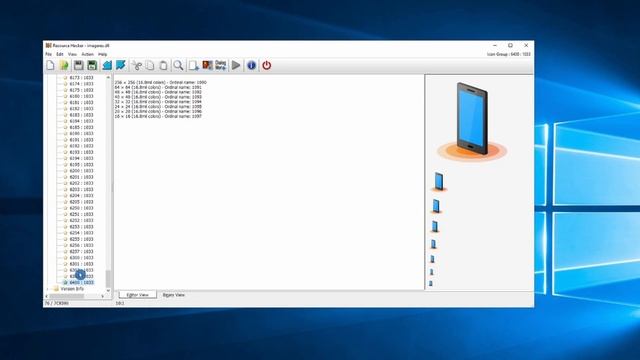
Task: Select tree item 6205 : 1033
Action: tap(81, 202)
